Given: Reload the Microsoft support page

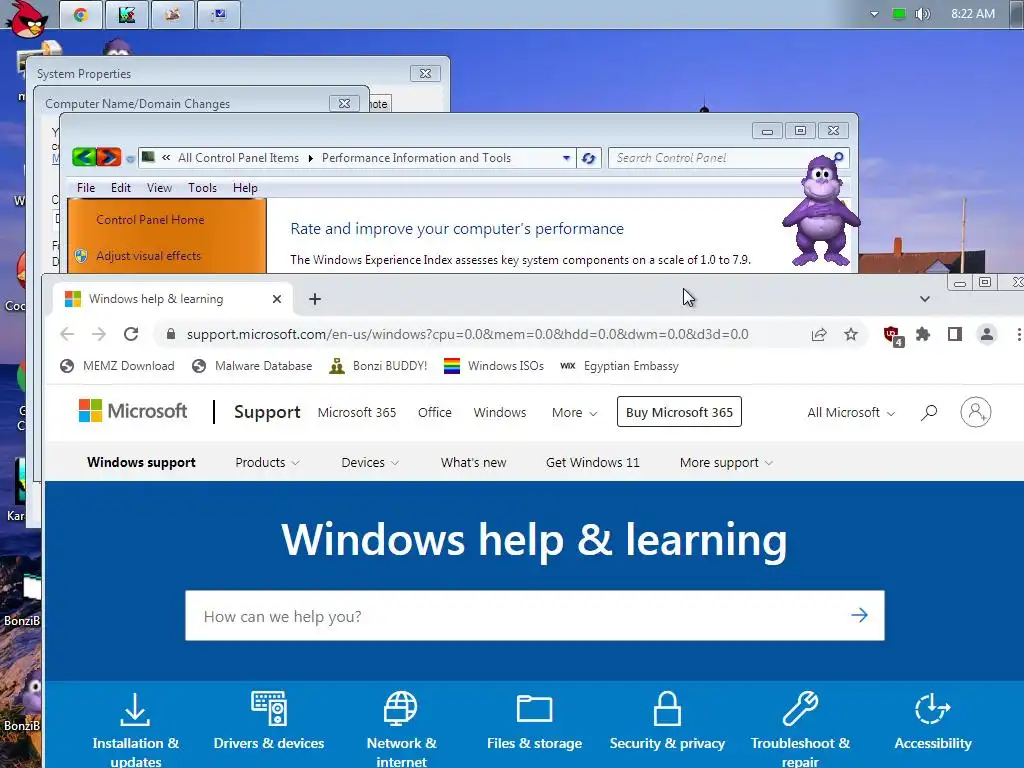Looking at the screenshot, I should (x=131, y=334).
